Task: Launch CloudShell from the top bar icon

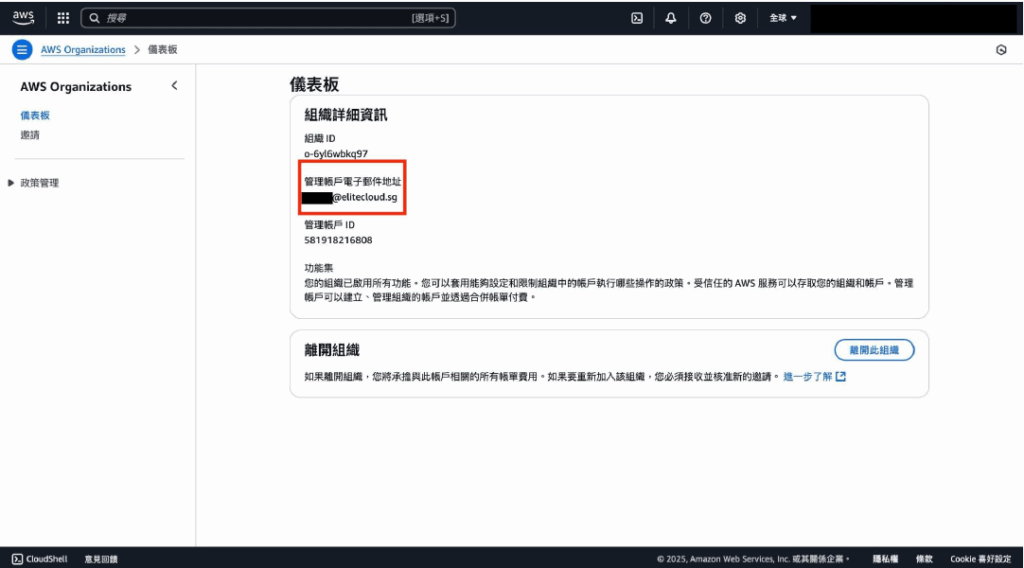Action: click(x=637, y=18)
